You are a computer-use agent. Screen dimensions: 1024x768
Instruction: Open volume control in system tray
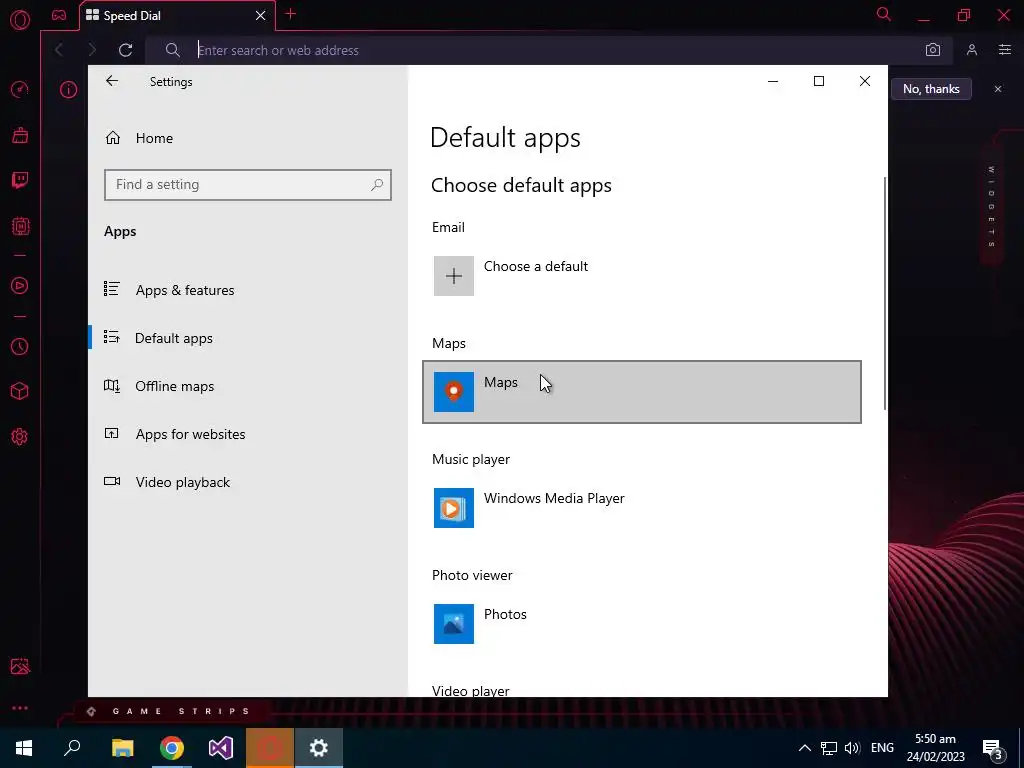pos(852,748)
